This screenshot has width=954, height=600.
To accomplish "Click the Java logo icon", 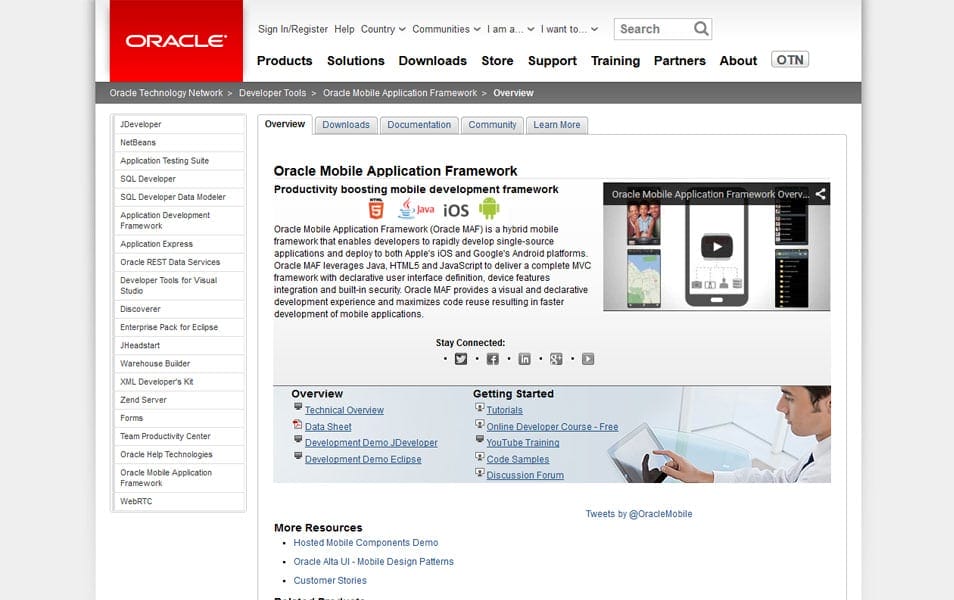I will pos(416,209).
